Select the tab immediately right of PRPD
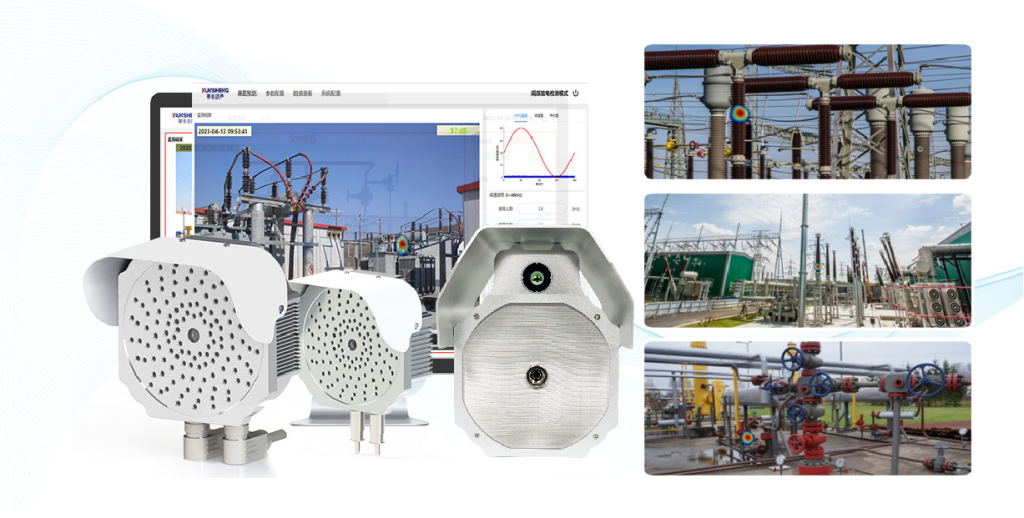1024x518 pixels. pyautogui.click(x=538, y=116)
